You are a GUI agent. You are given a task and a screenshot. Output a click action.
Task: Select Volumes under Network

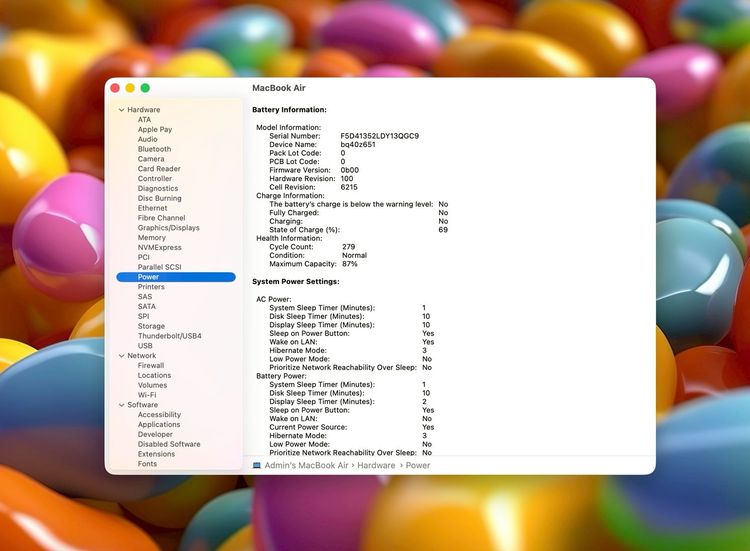click(x=153, y=385)
